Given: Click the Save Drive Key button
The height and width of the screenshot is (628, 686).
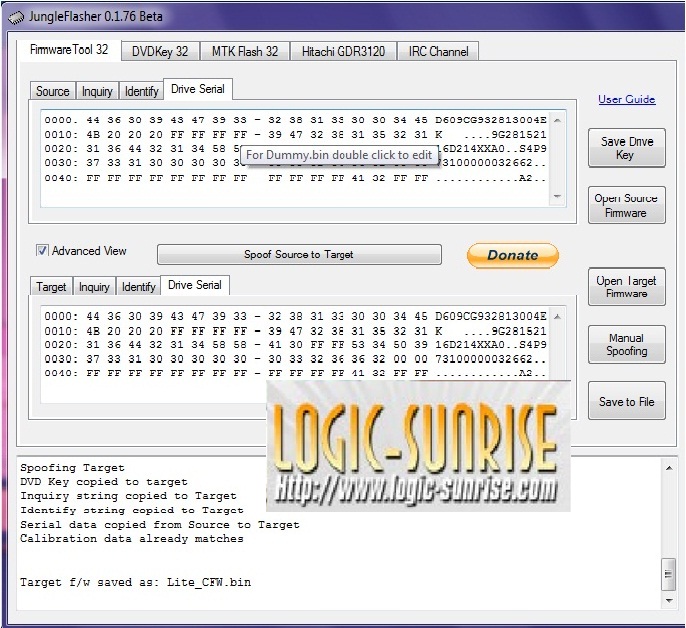Looking at the screenshot, I should pos(627,148).
